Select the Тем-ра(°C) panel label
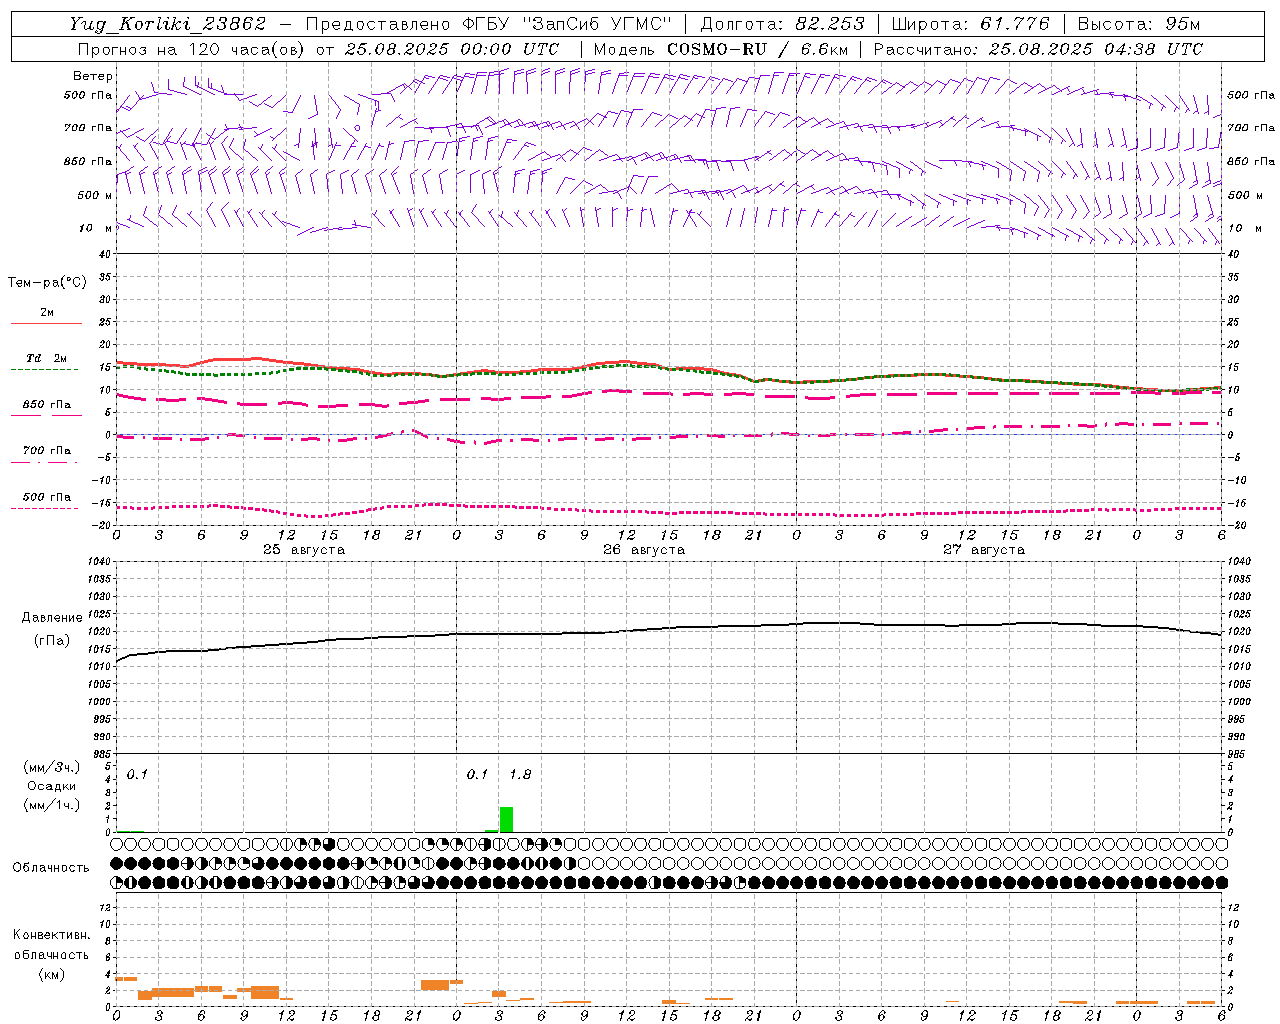 coord(47,283)
